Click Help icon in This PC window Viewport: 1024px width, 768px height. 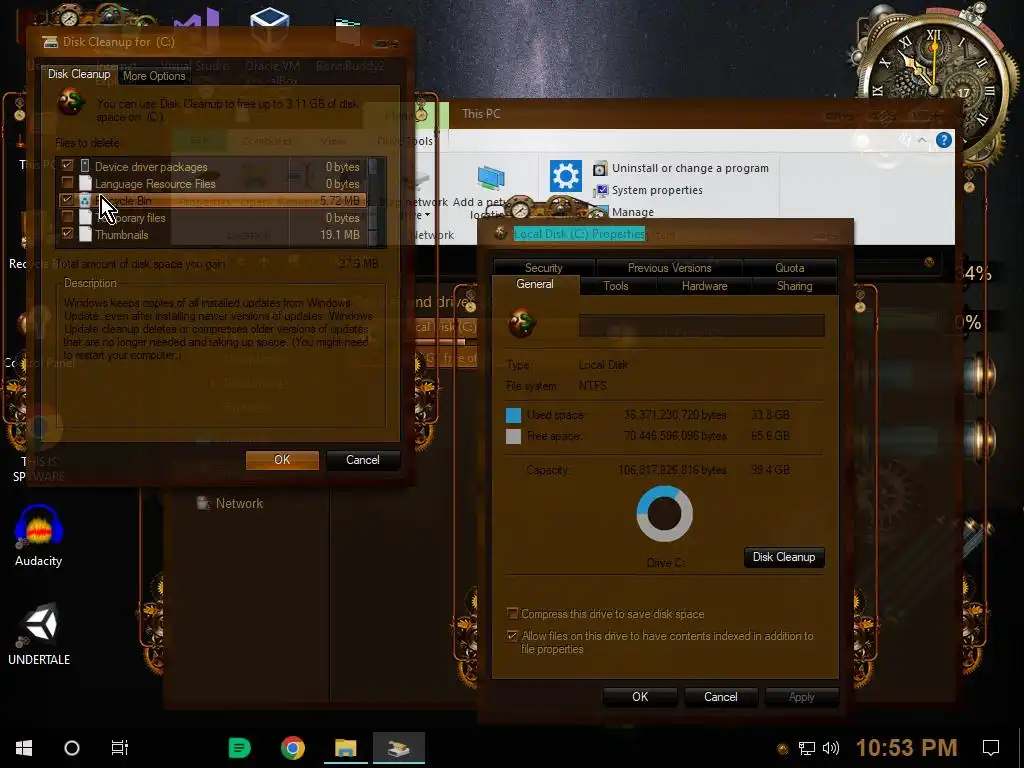tap(944, 140)
